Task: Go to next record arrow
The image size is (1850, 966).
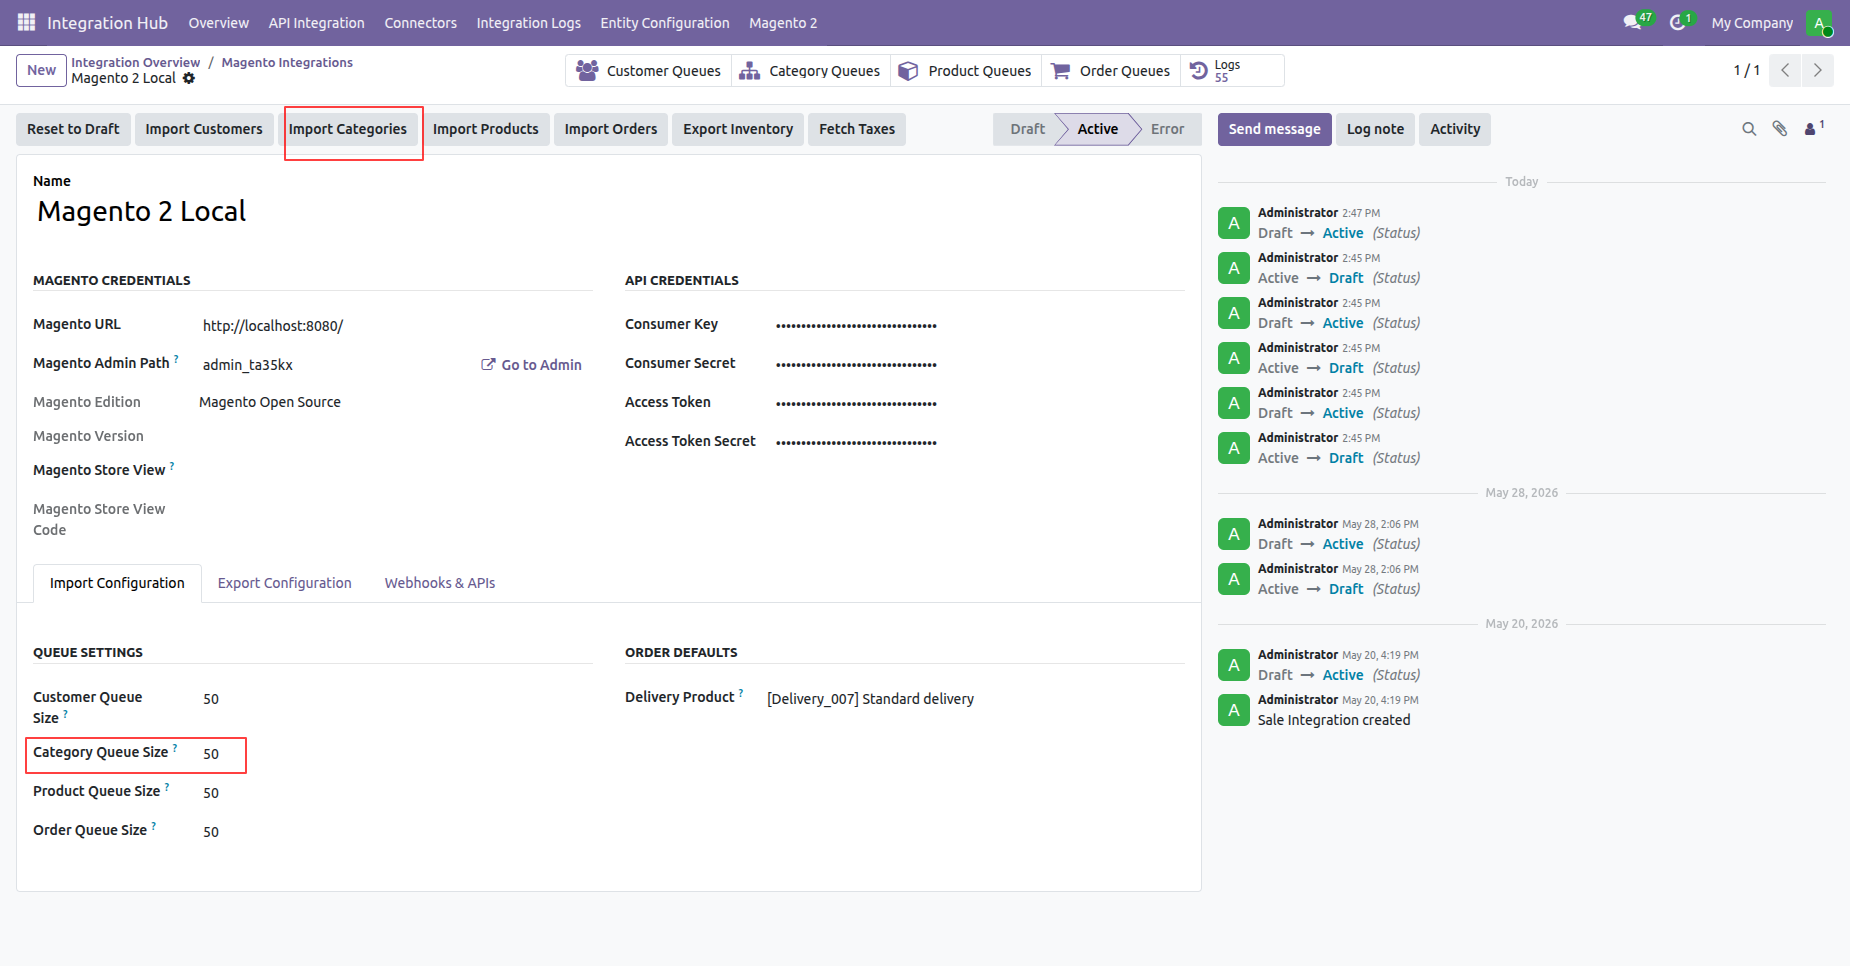Action: click(1818, 70)
